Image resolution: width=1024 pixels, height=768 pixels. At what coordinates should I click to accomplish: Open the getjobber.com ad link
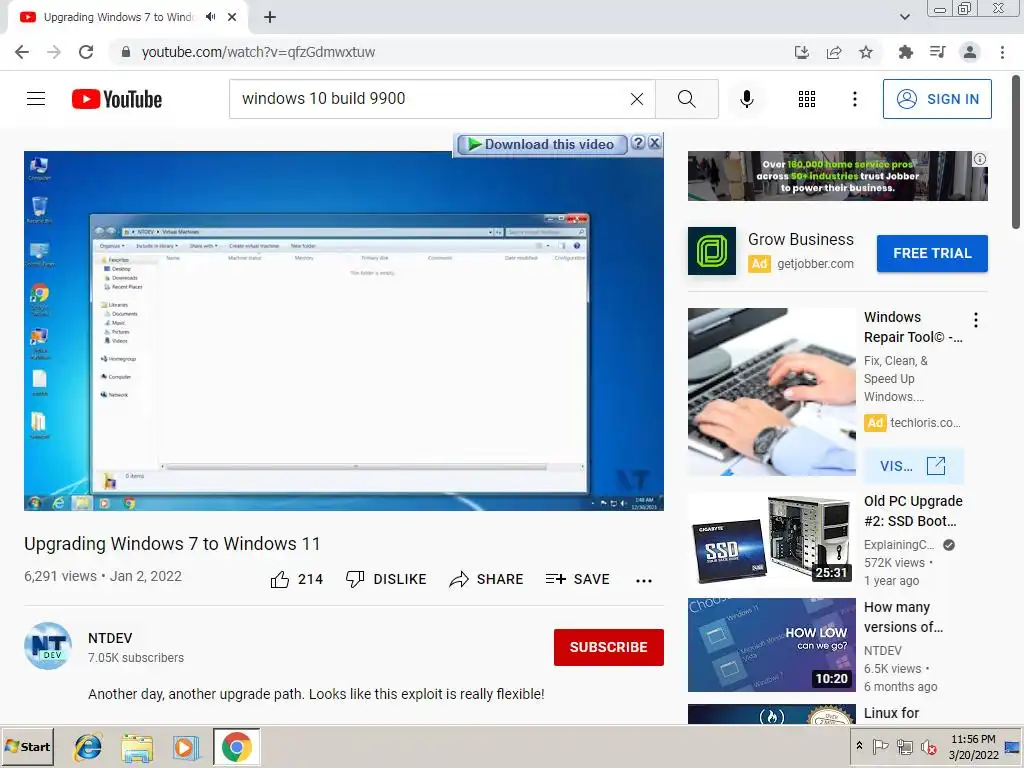point(815,264)
